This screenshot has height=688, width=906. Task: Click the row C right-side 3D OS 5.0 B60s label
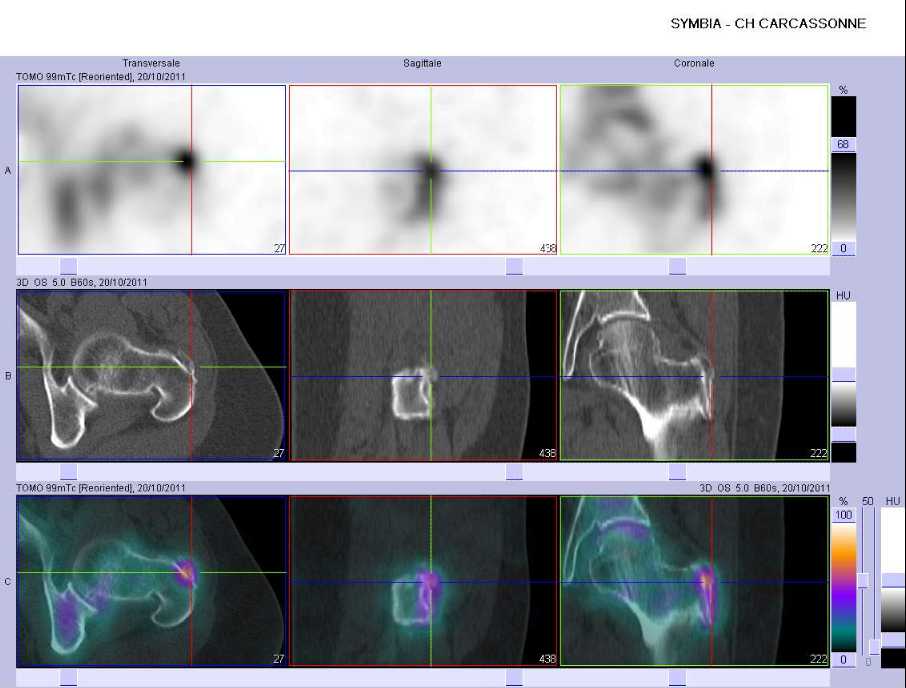(x=764, y=488)
